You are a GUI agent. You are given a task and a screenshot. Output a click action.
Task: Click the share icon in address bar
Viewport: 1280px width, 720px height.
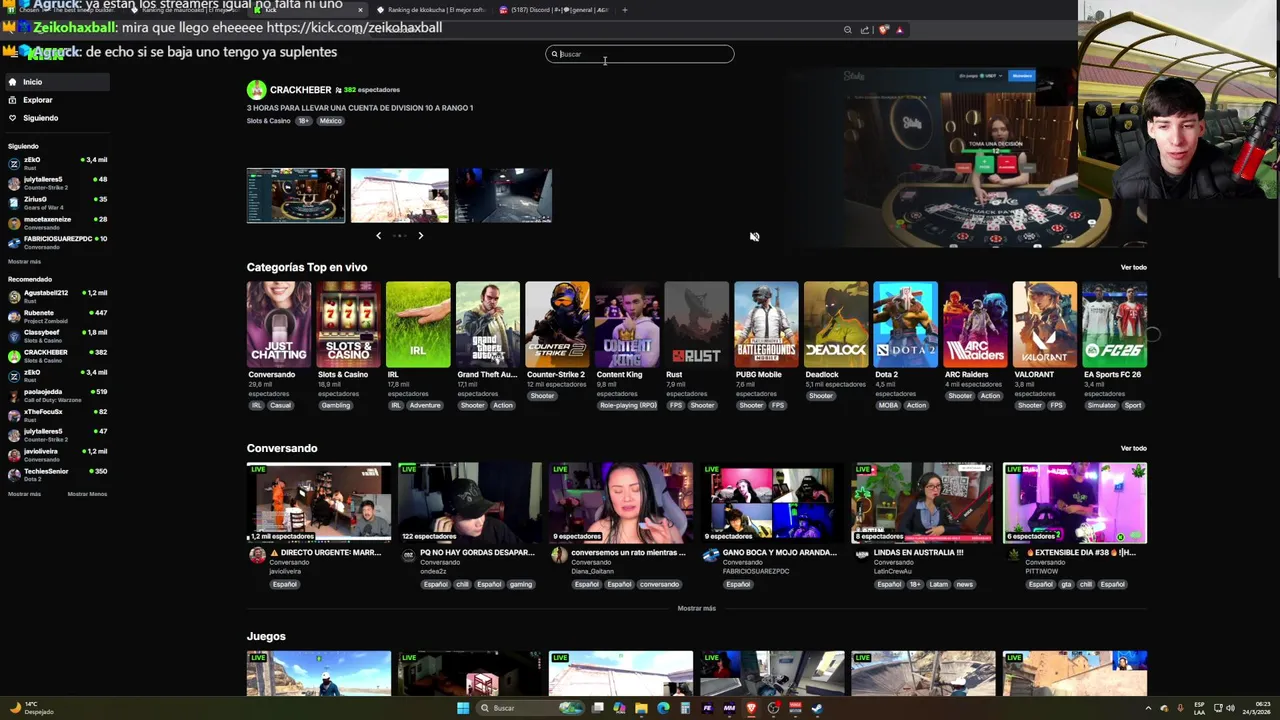pyautogui.click(x=865, y=30)
